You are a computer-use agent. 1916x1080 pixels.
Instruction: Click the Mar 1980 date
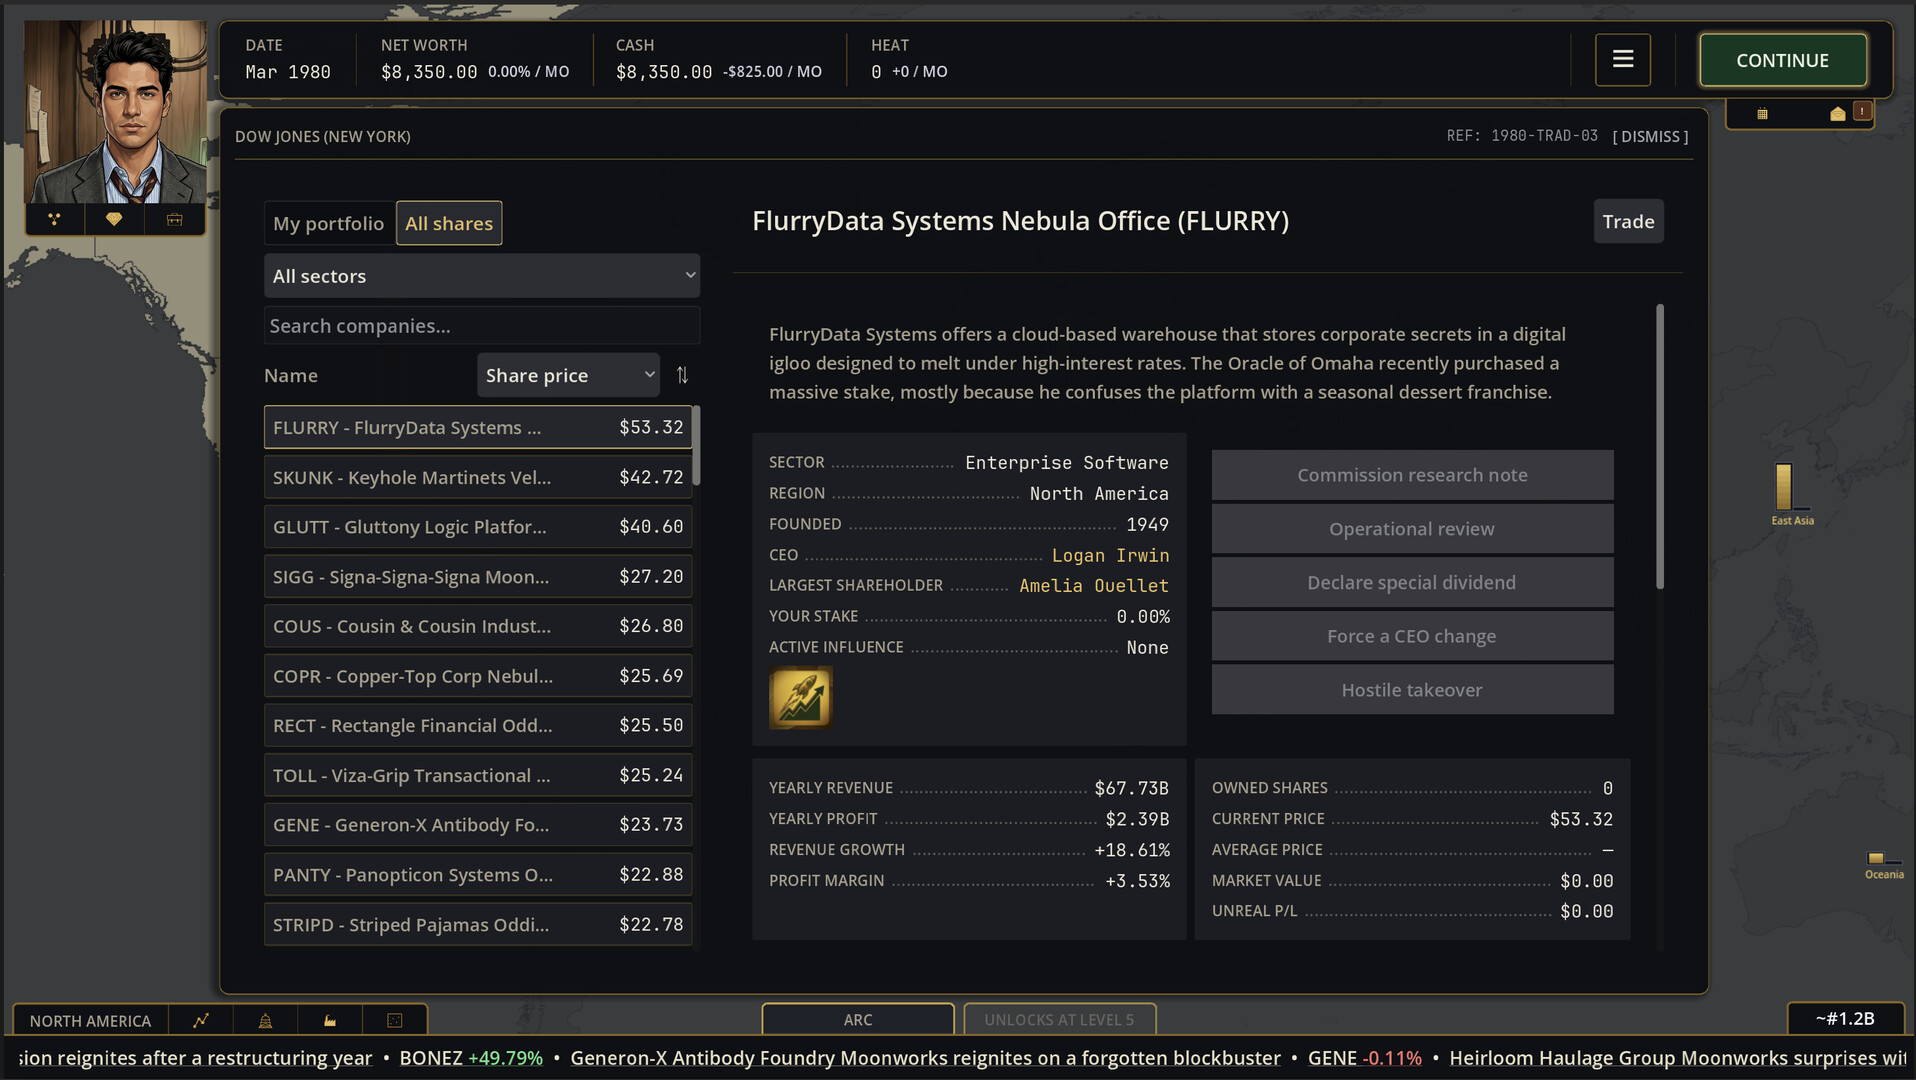pyautogui.click(x=288, y=72)
